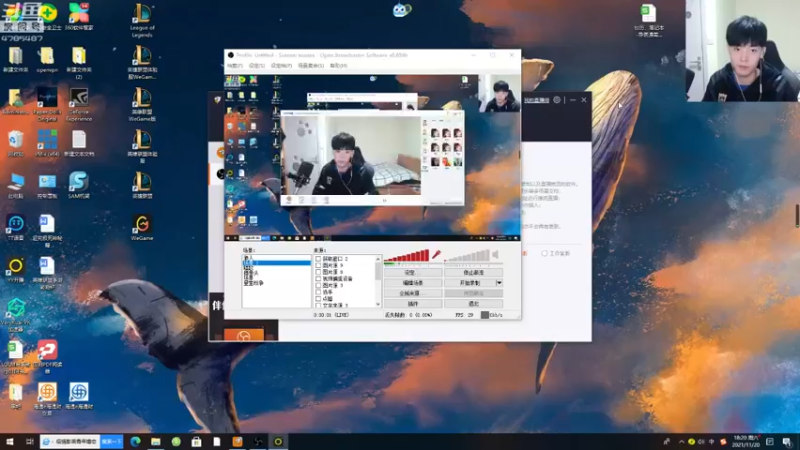Image resolution: width=800 pixels, height=450 pixels.
Task: Open File Explorer from taskbar
Action: [156, 441]
